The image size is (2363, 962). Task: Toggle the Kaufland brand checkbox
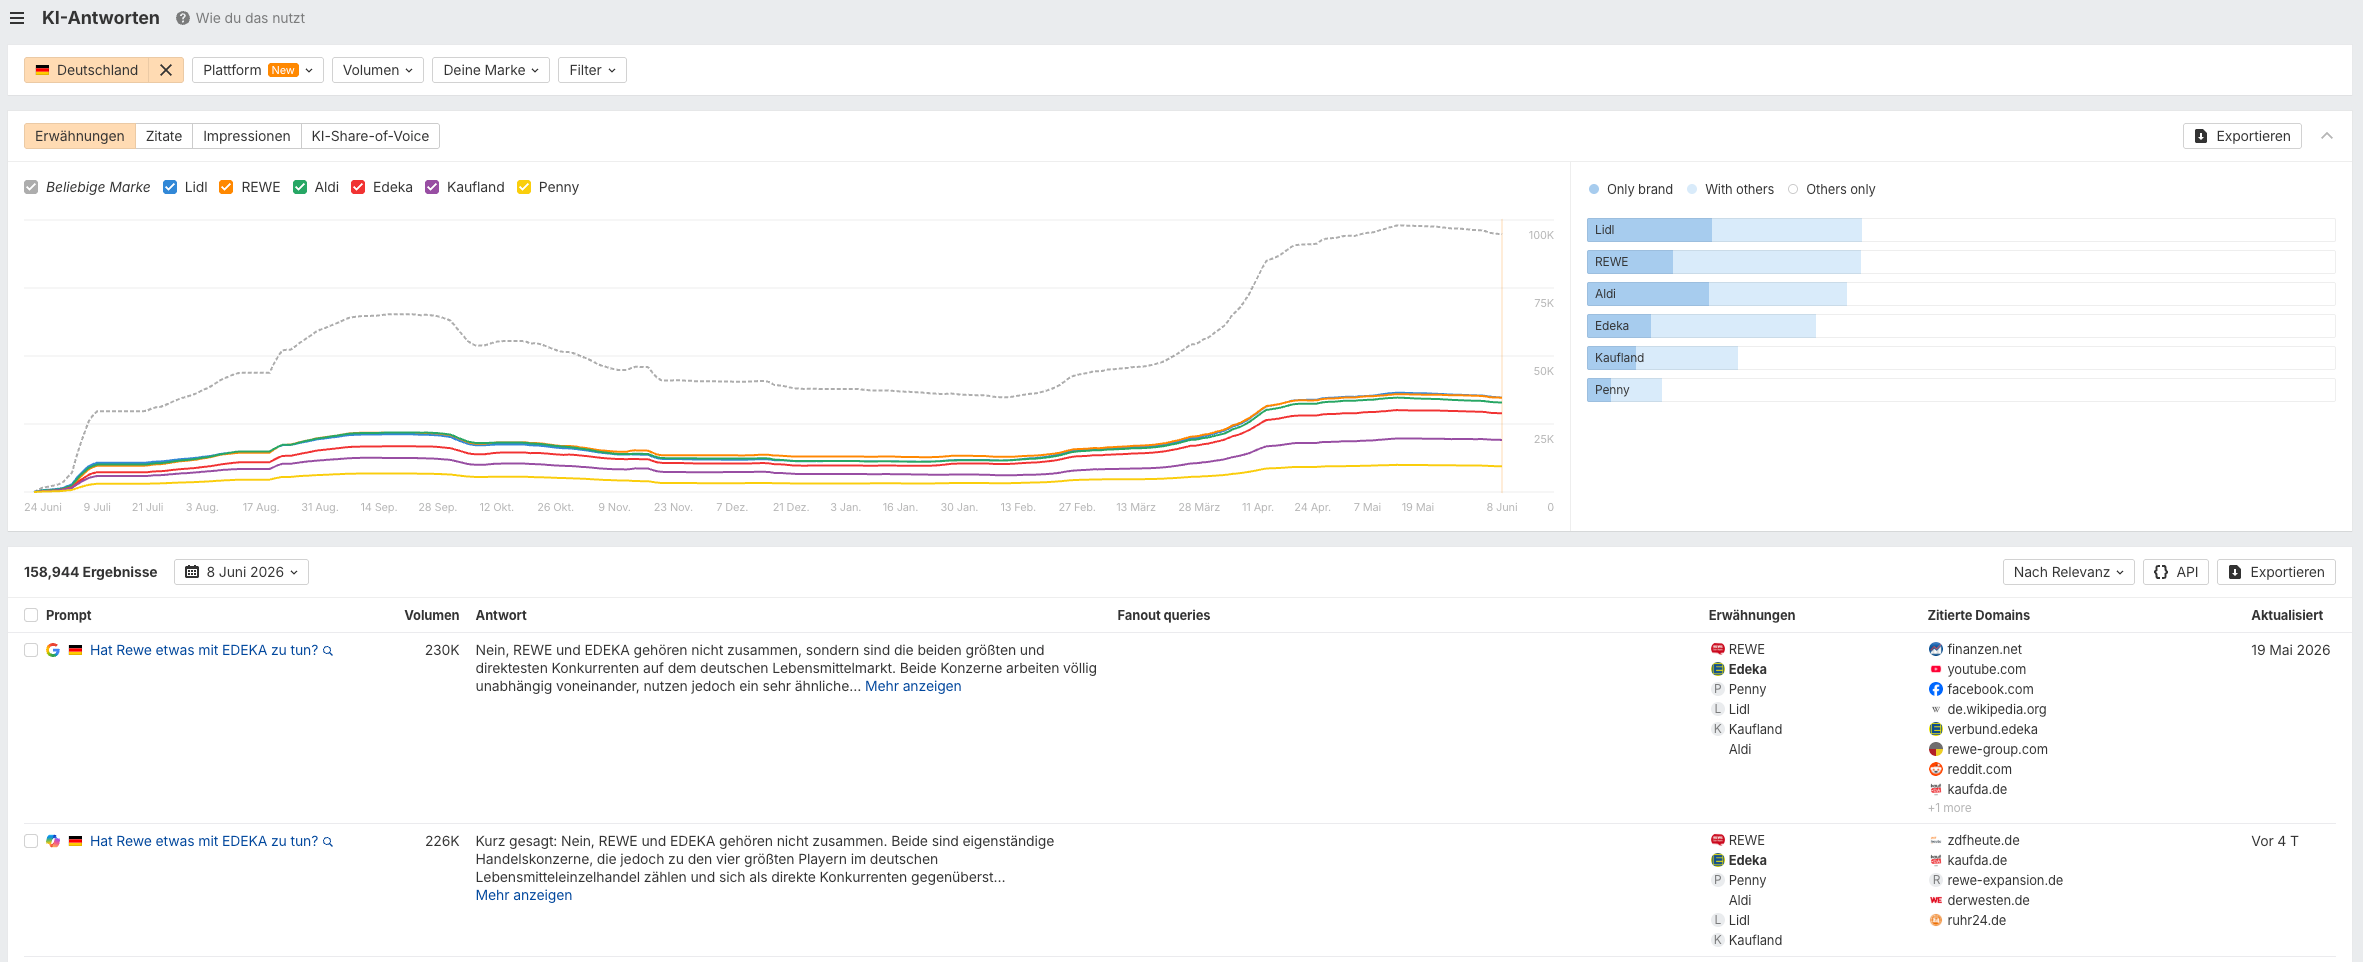432,187
